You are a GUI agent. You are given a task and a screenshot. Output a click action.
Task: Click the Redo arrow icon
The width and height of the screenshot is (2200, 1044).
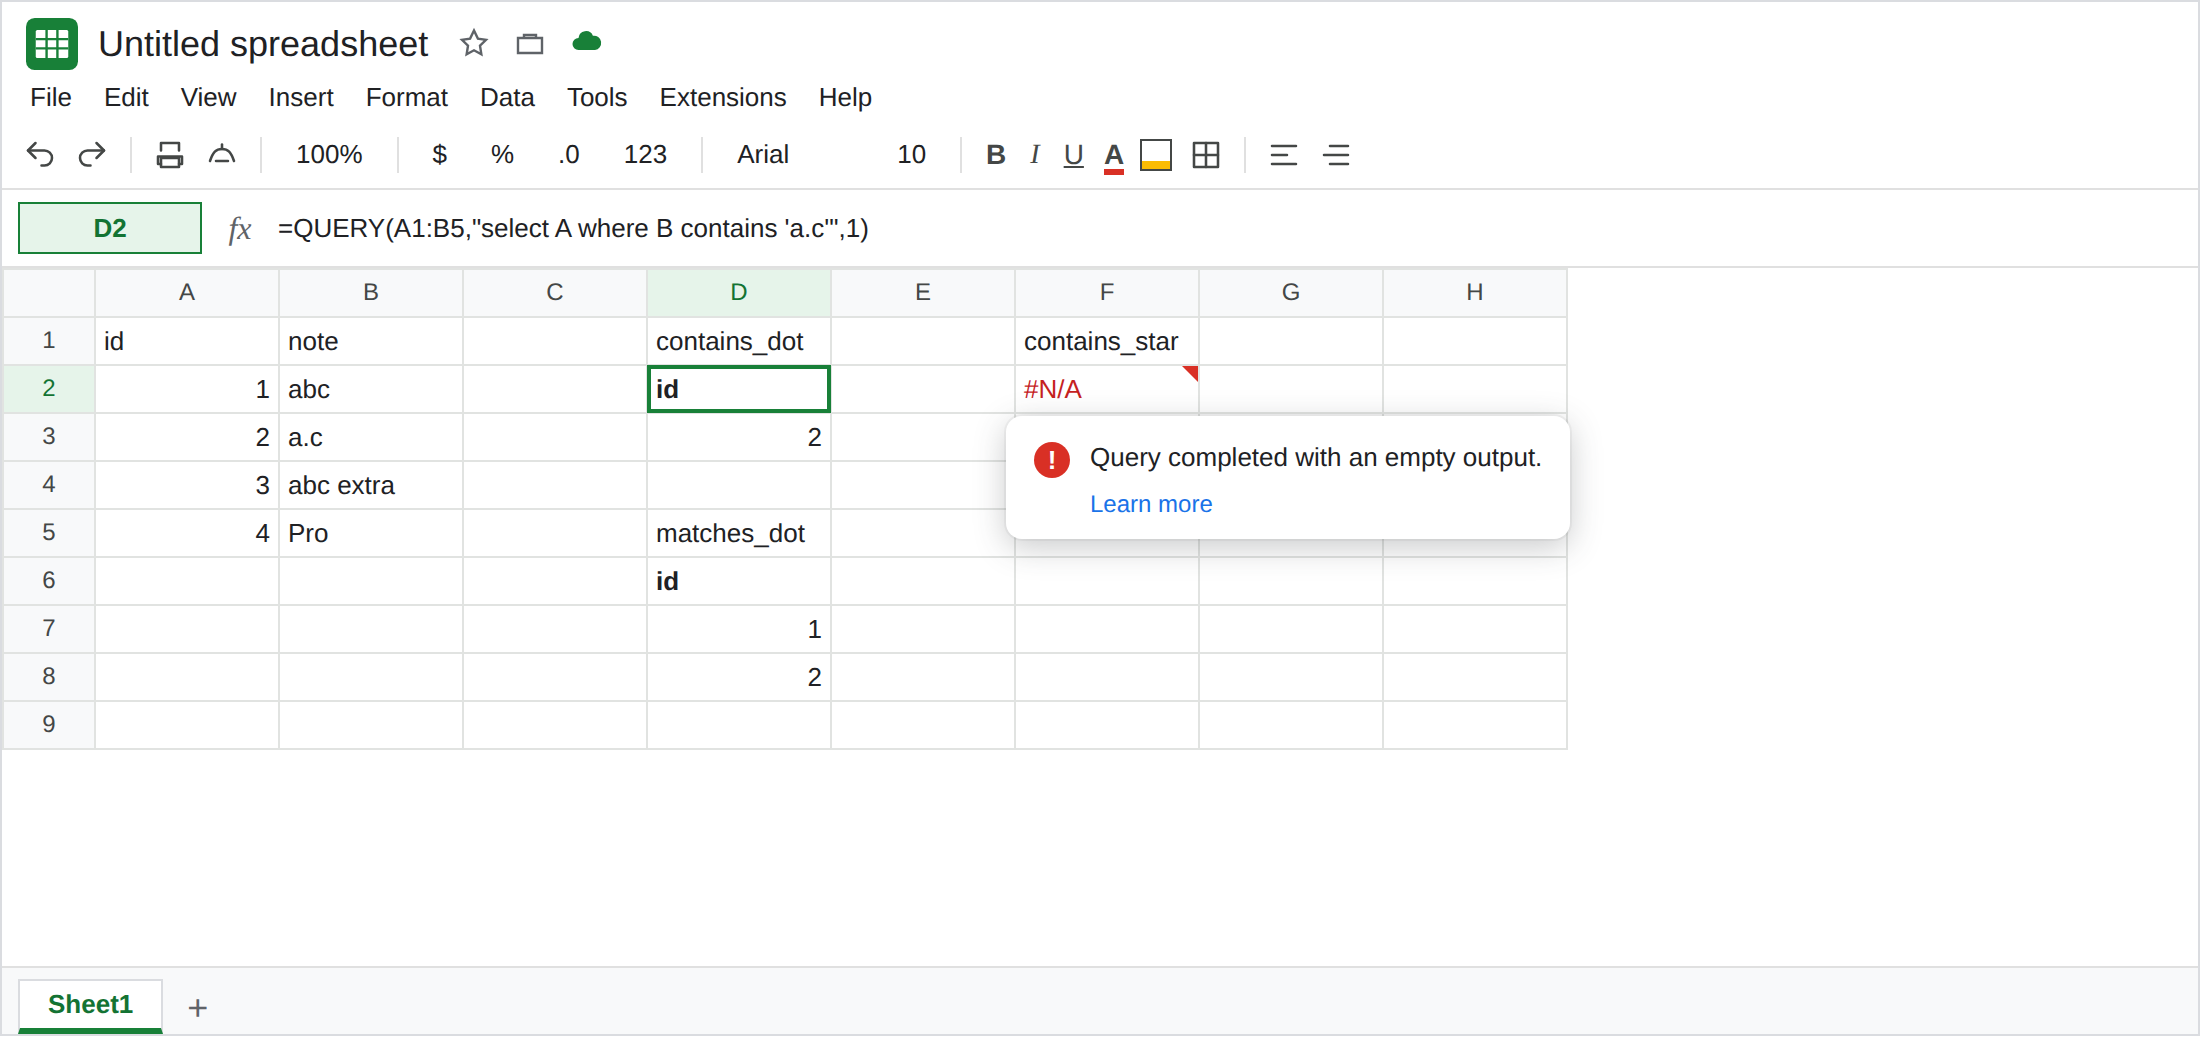tap(92, 155)
